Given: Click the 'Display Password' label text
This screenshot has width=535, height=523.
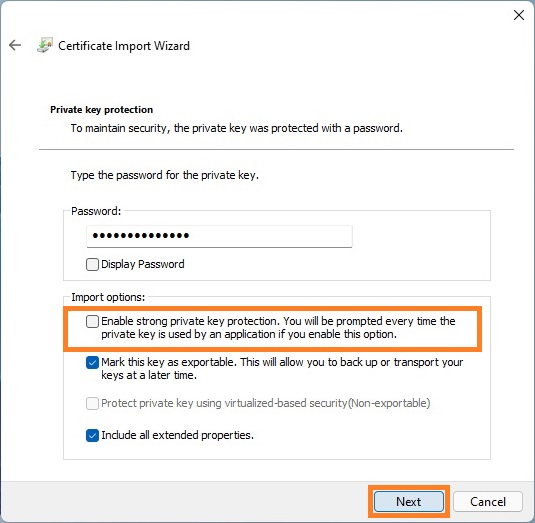Looking at the screenshot, I should [143, 264].
